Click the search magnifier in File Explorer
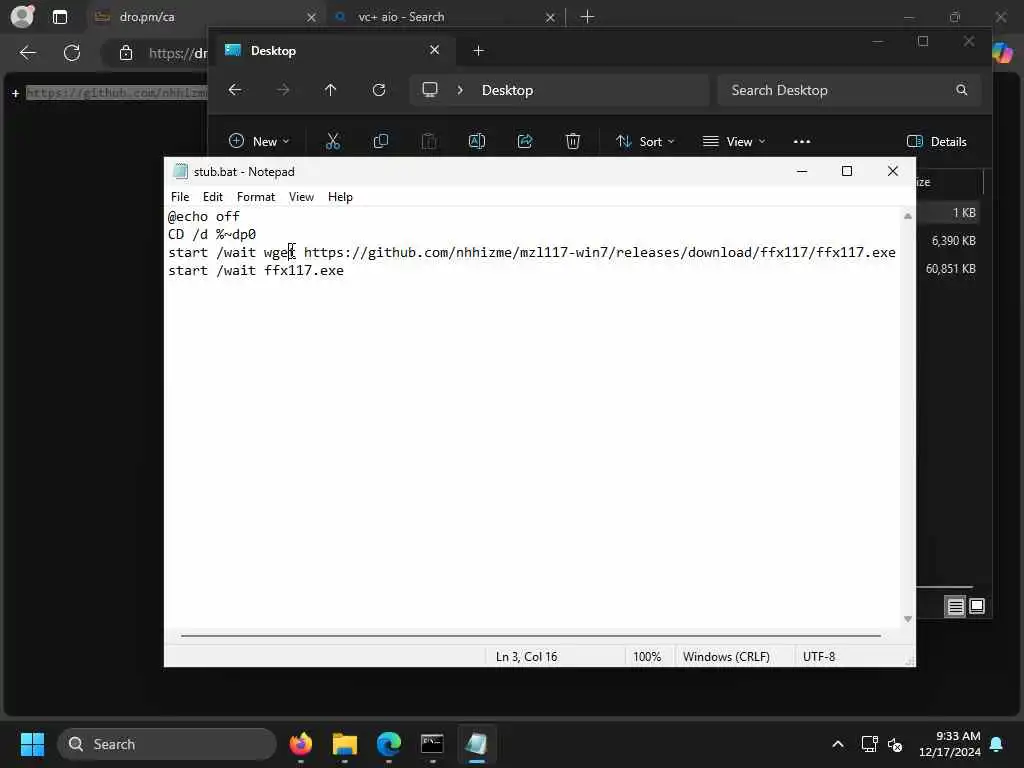The image size is (1024, 768). pos(961,90)
